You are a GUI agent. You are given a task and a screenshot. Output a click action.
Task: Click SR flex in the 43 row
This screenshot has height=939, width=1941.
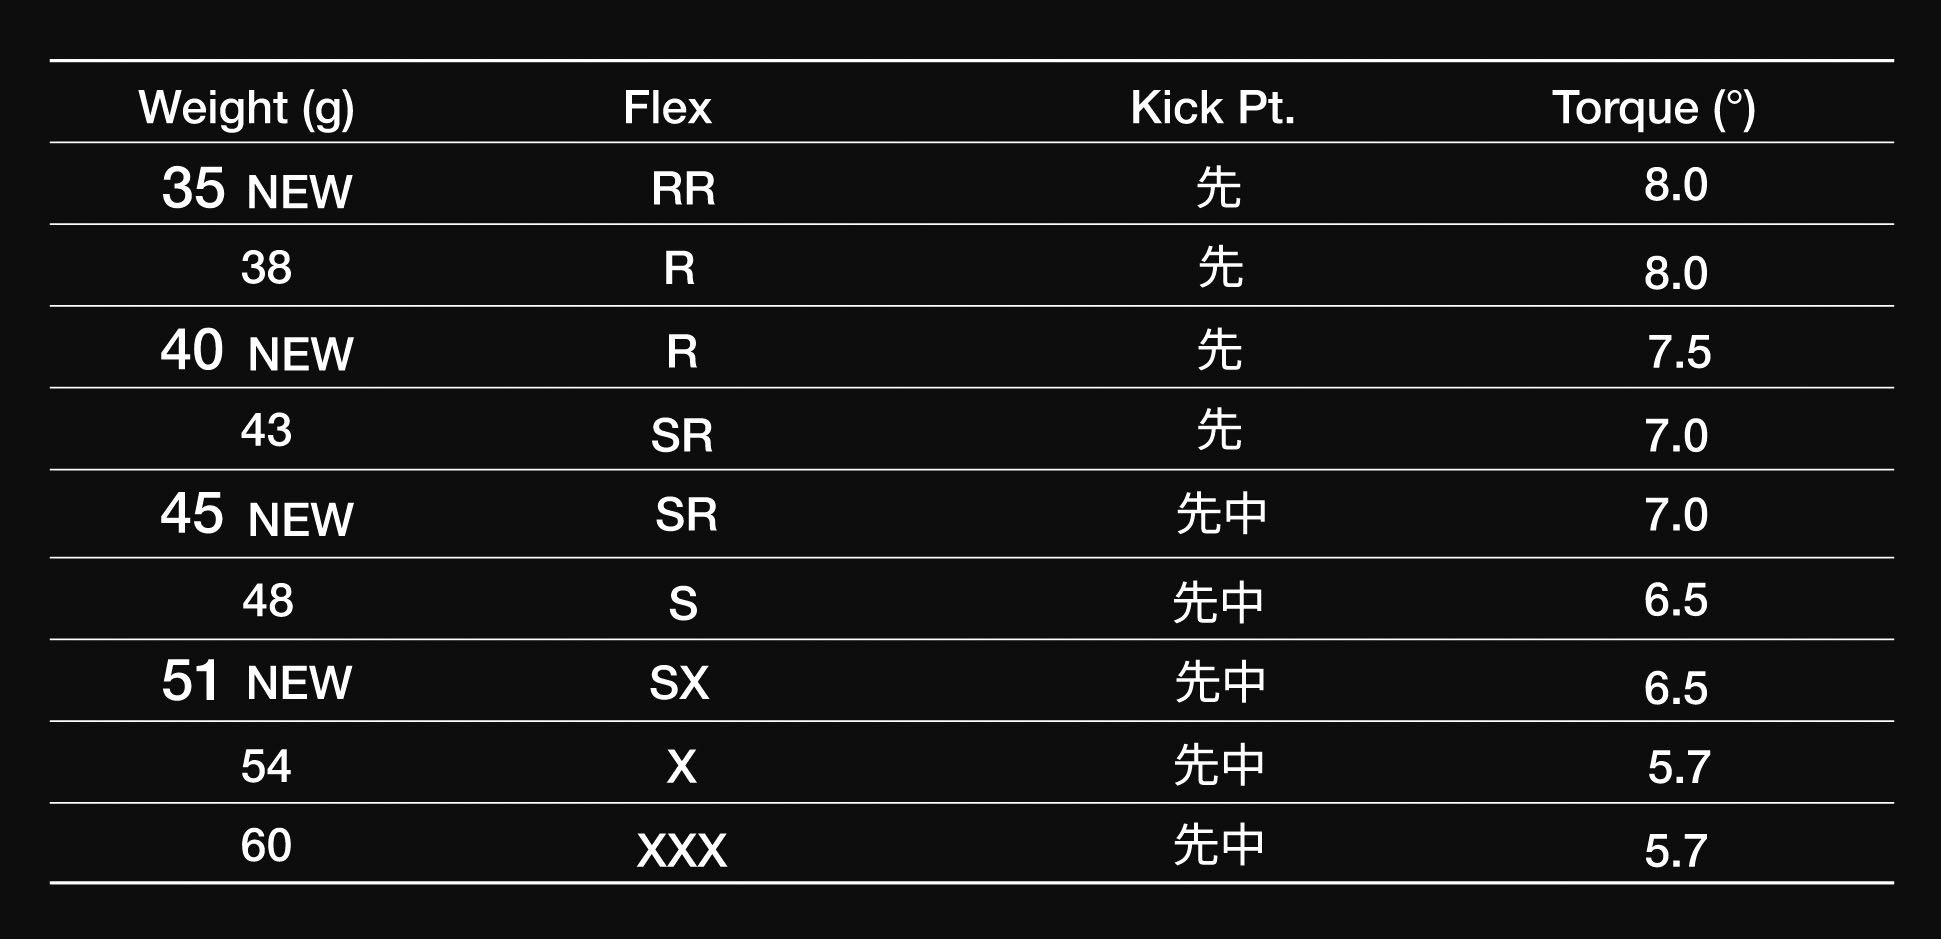tap(682, 435)
